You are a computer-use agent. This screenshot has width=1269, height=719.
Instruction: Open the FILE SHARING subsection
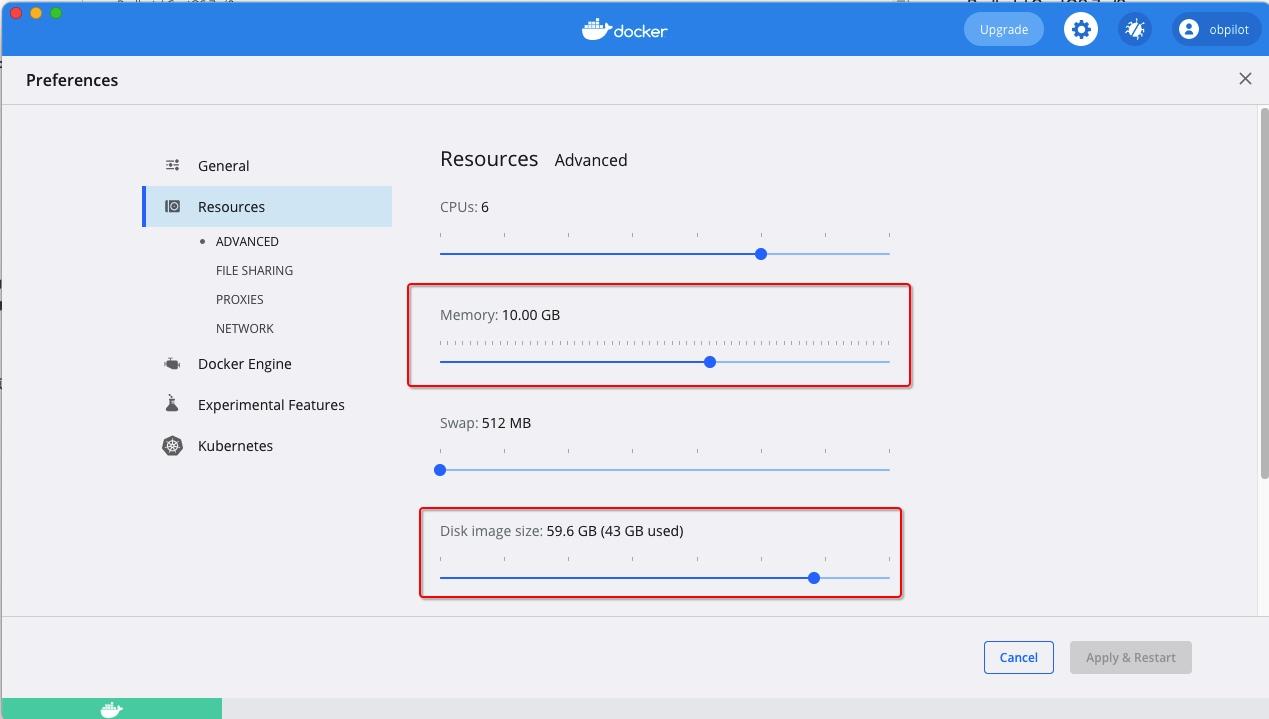[x=254, y=270]
